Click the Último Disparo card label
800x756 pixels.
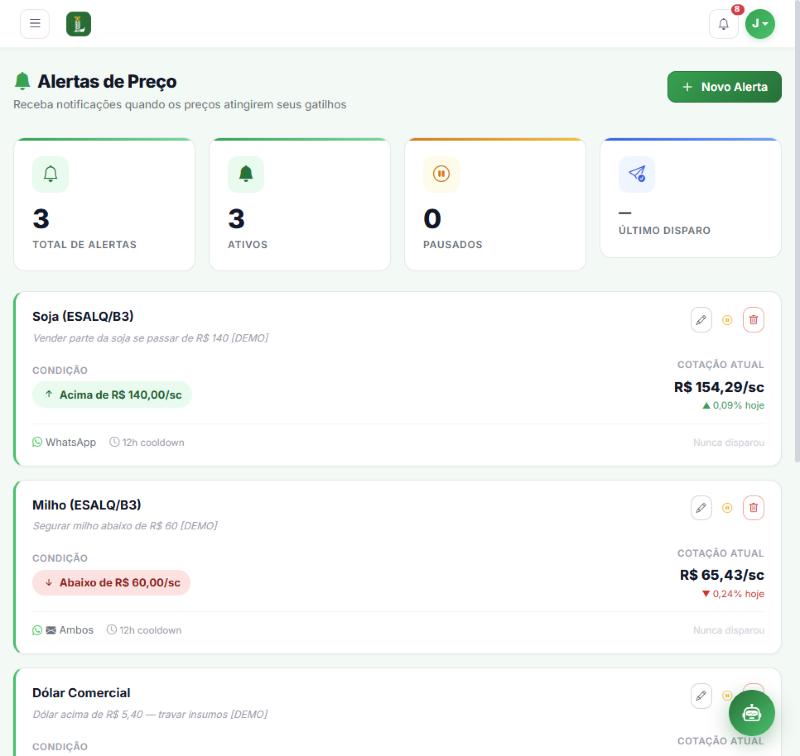click(664, 231)
